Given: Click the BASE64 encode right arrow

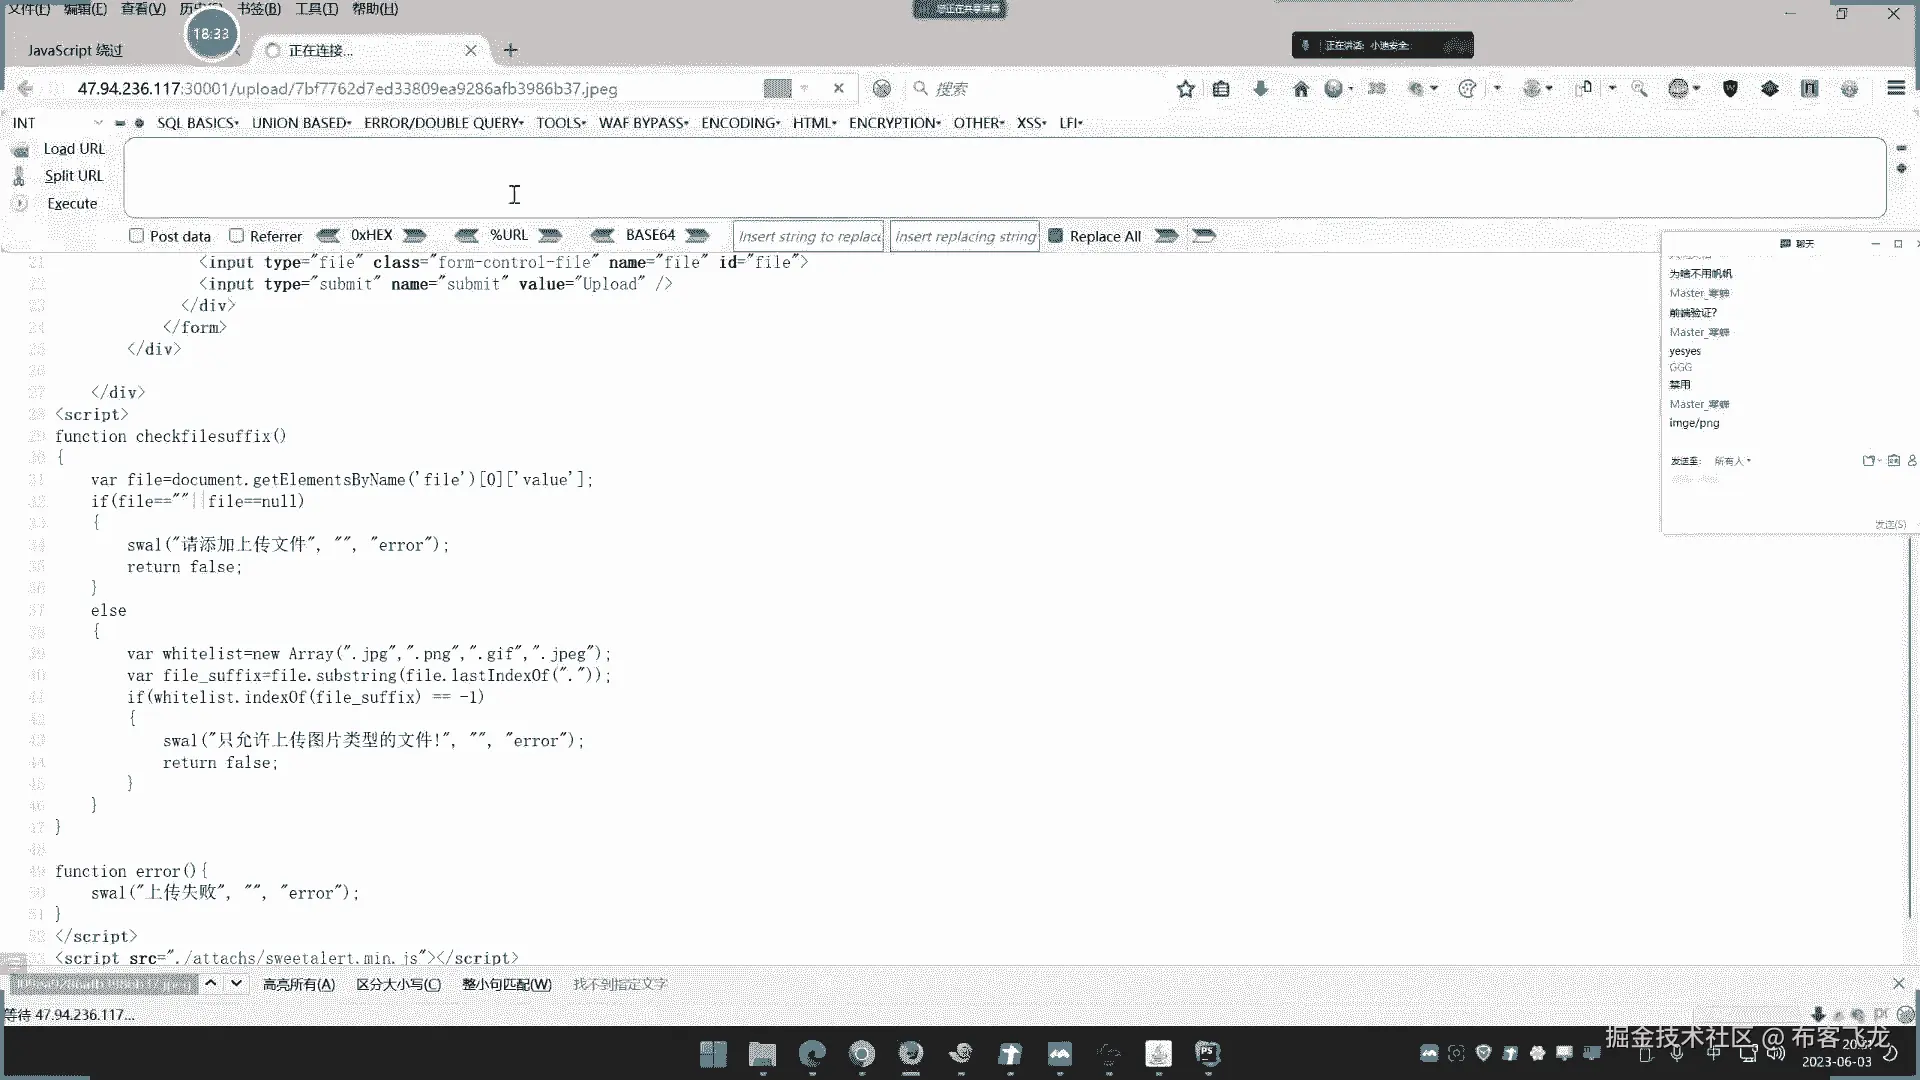Looking at the screenshot, I should pos(697,236).
